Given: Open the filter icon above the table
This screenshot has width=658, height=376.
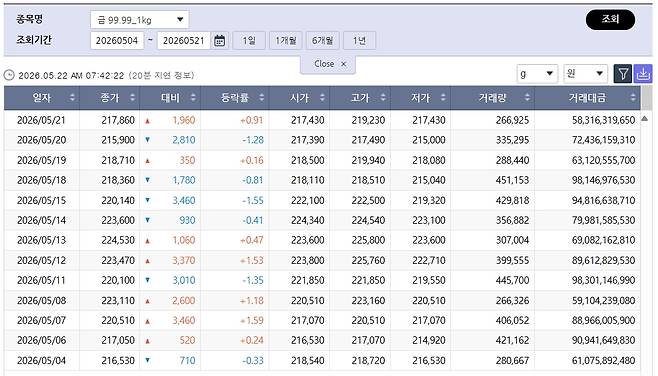Looking at the screenshot, I should point(623,74).
